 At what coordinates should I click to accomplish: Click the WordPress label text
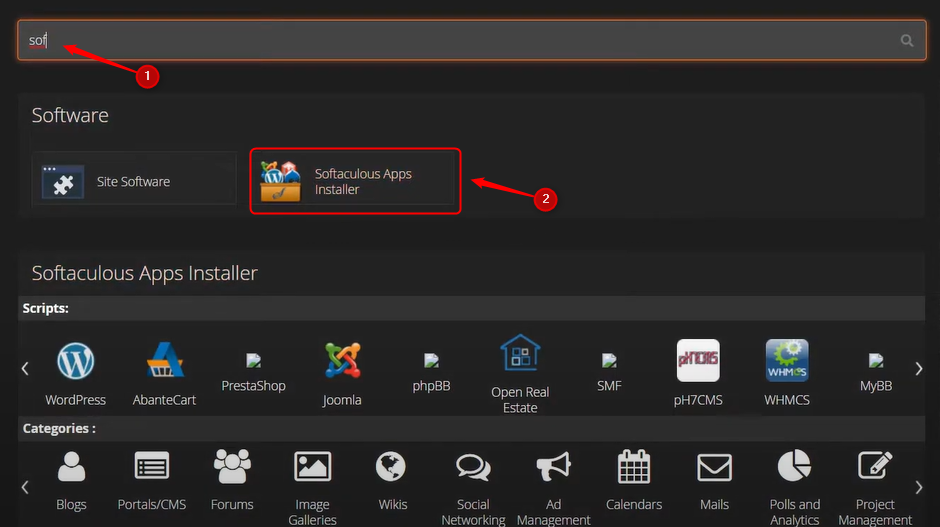(x=76, y=400)
